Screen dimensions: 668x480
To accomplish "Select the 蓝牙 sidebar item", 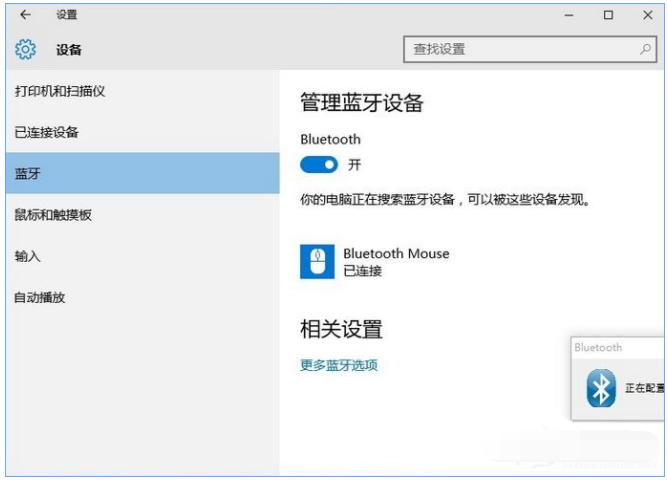I will click(28, 174).
